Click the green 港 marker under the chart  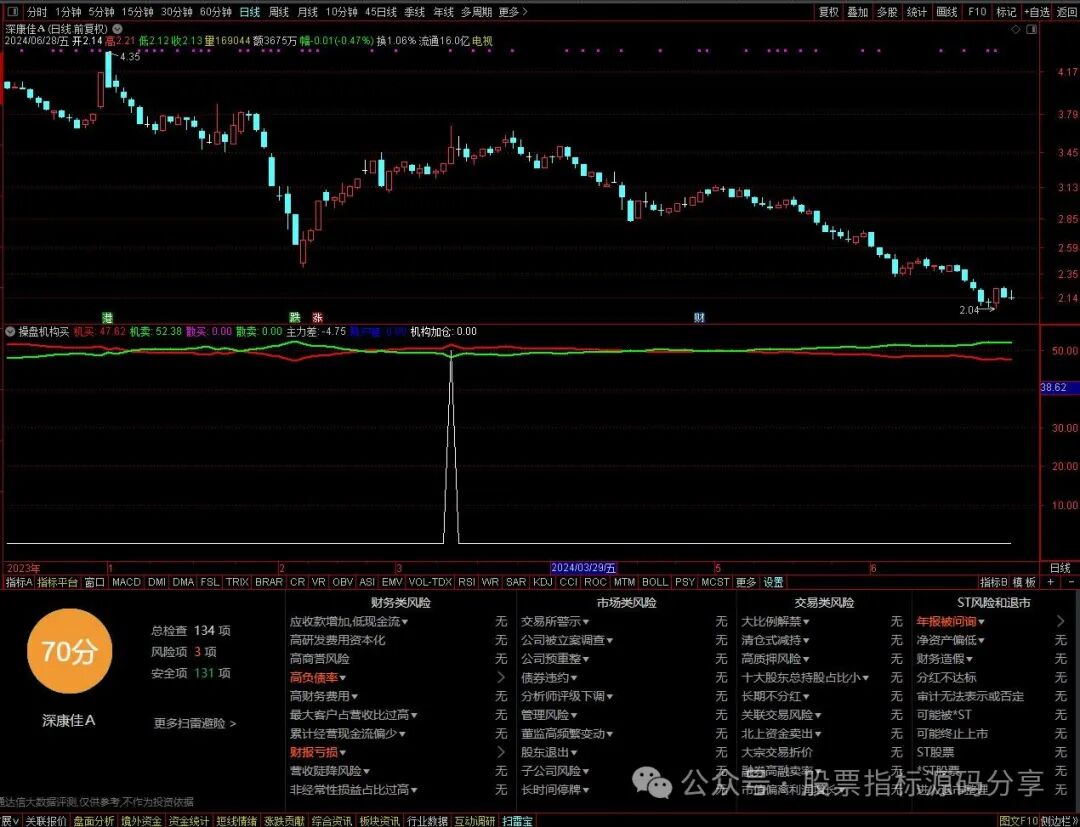click(x=107, y=317)
